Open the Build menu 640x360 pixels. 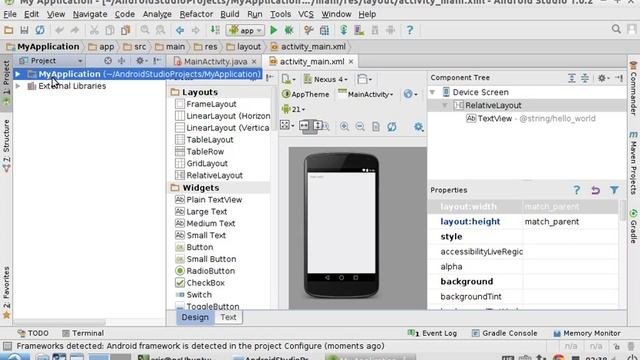click(x=230, y=14)
